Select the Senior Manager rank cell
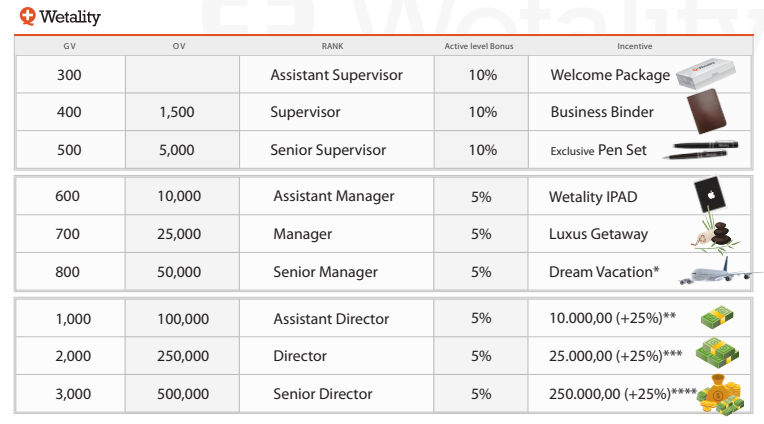Image resolution: width=764 pixels, height=424 pixels. (x=325, y=272)
